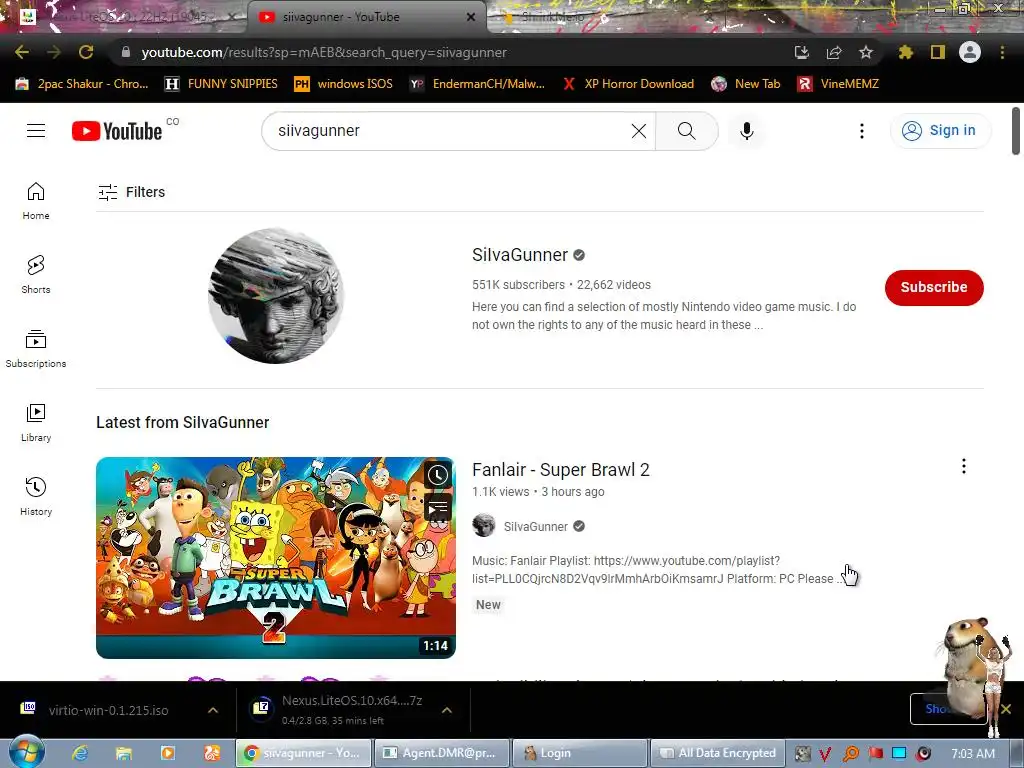Open History in the sidebar
The height and width of the screenshot is (768, 1024).
pyautogui.click(x=36, y=496)
